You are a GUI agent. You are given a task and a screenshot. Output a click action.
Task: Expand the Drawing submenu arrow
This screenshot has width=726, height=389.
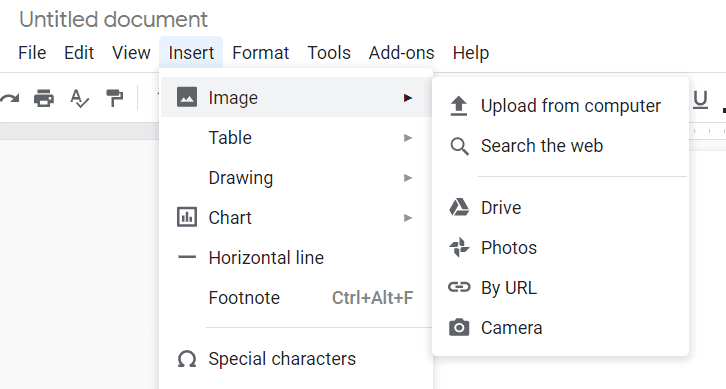[407, 178]
